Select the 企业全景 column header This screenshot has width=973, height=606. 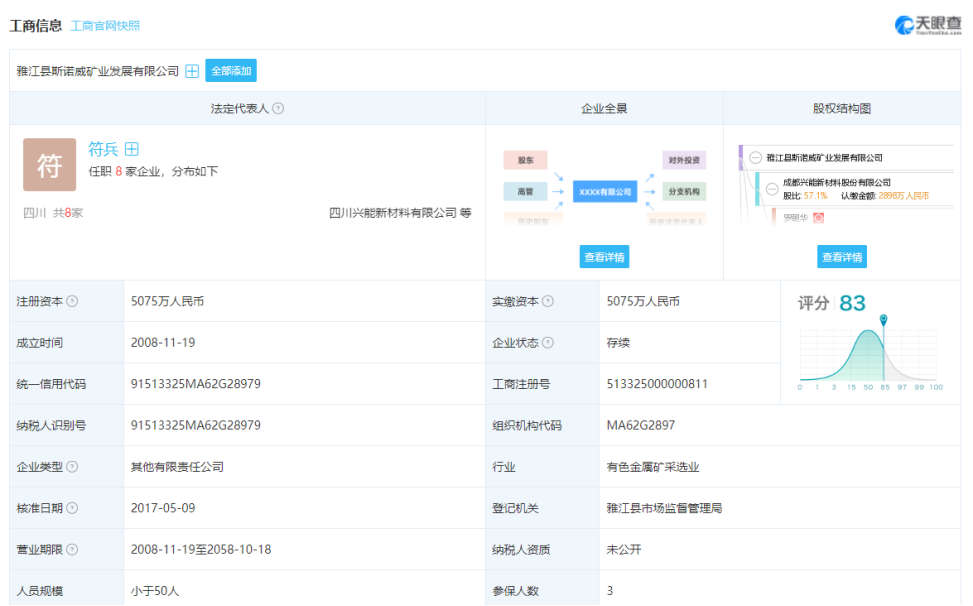click(604, 109)
